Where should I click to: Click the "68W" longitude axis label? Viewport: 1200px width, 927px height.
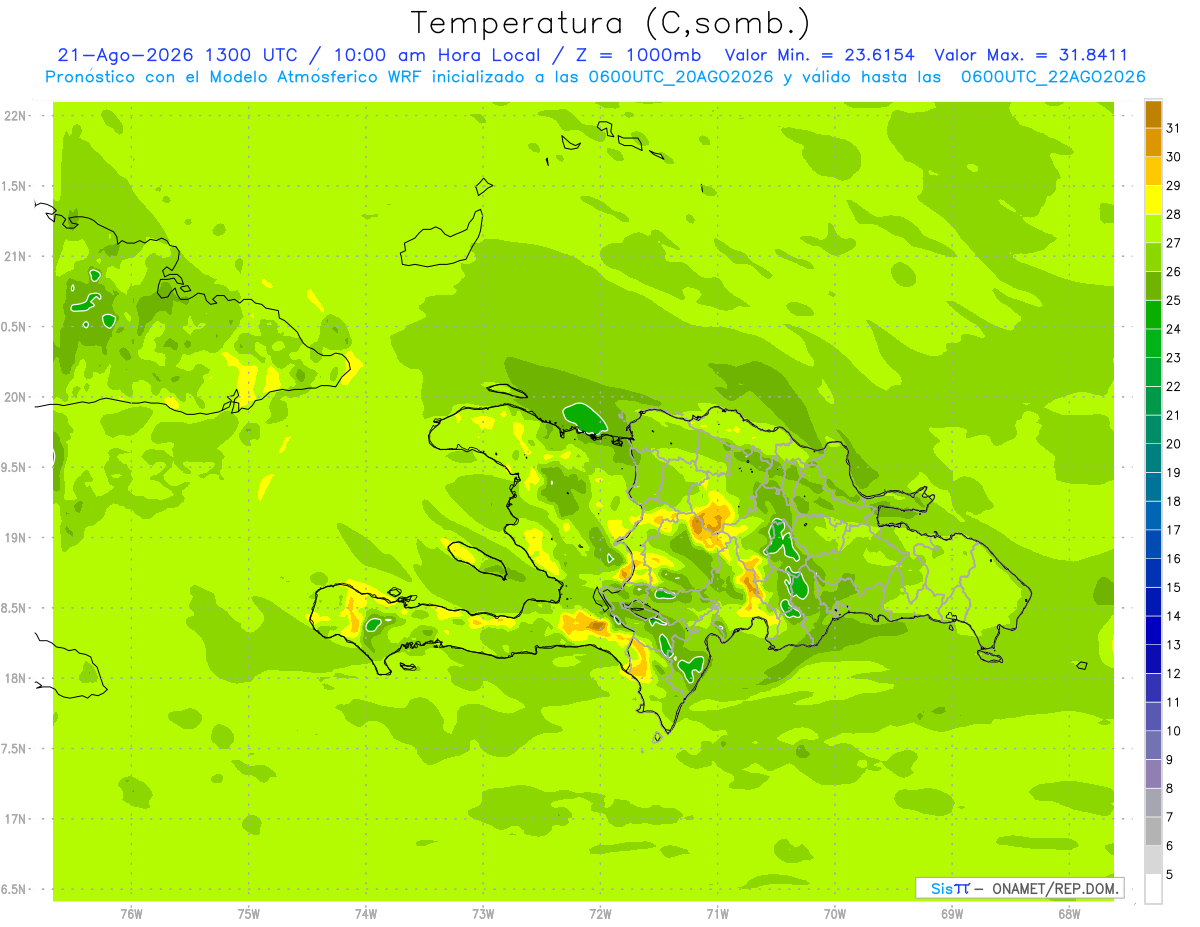coord(1069,914)
